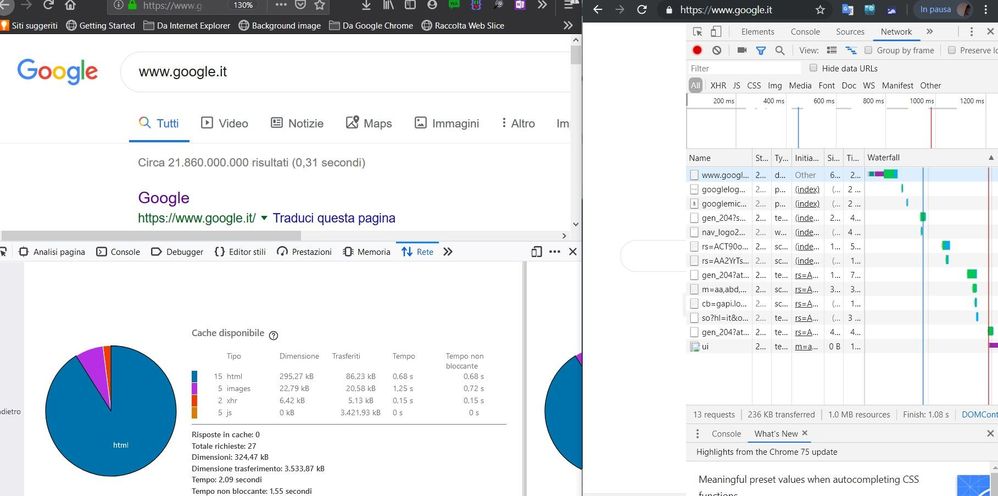998x496 pixels.
Task: Open Firefox Console devtools tab
Action: click(x=118, y=252)
